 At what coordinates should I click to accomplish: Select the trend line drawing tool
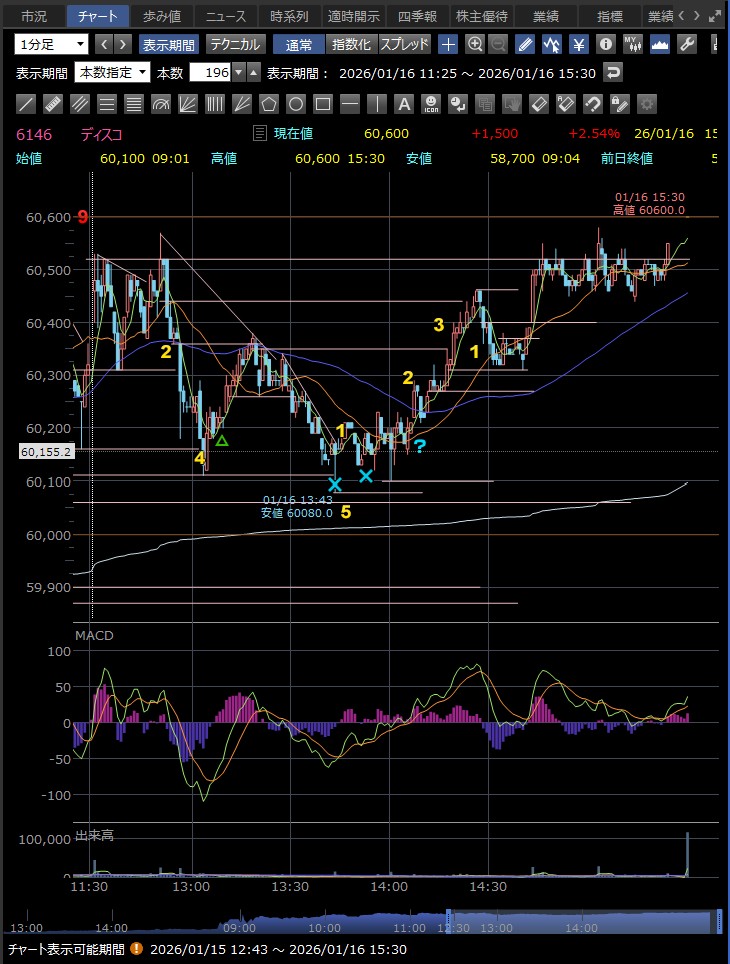pyautogui.click(x=27, y=104)
